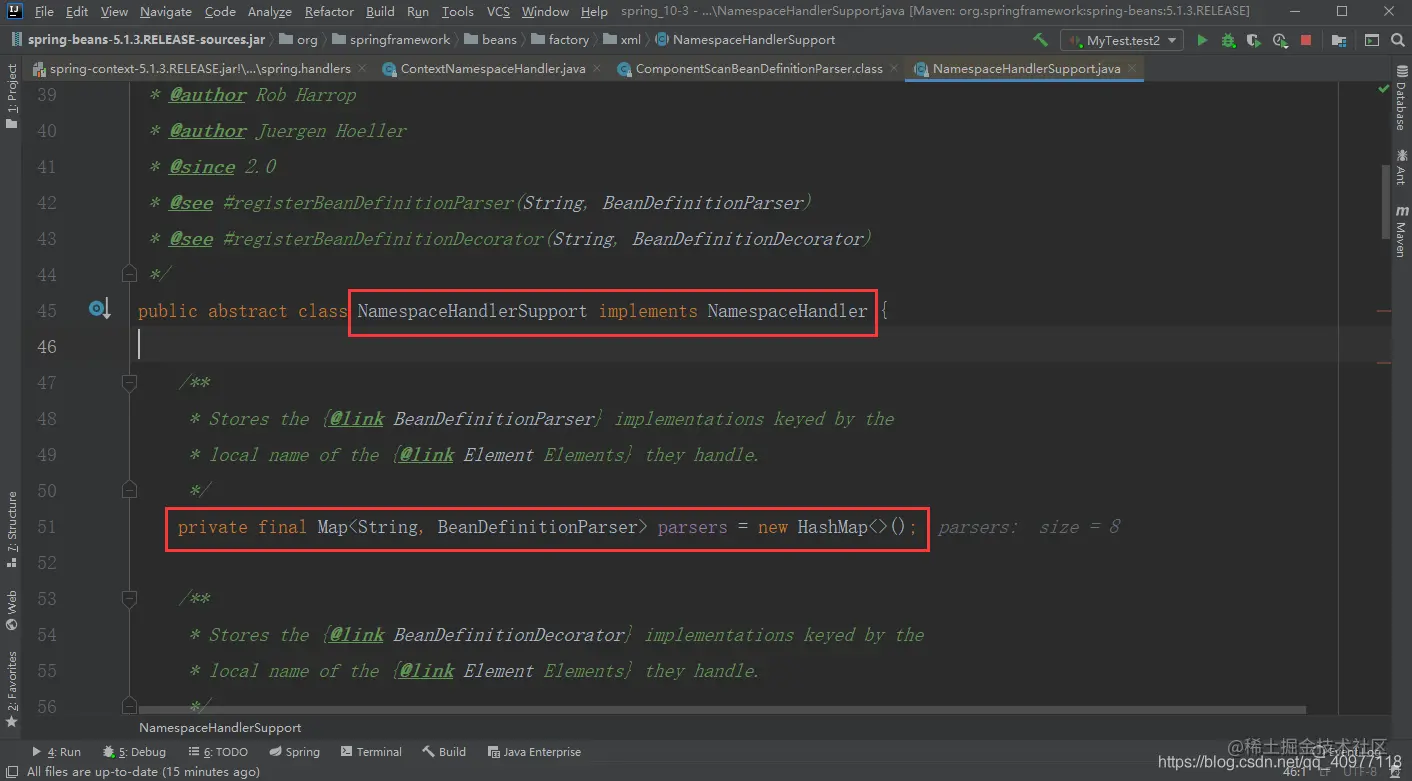
Task: Open the Debug tool window button
Action: (134, 752)
